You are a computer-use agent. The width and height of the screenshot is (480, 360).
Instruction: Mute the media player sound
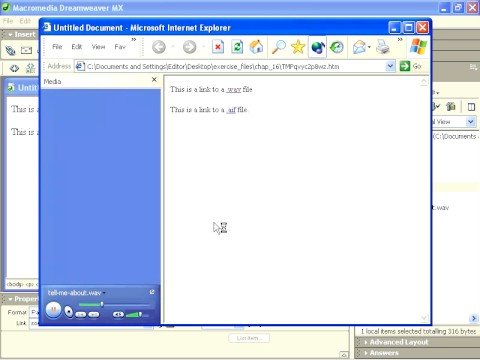(x=118, y=314)
